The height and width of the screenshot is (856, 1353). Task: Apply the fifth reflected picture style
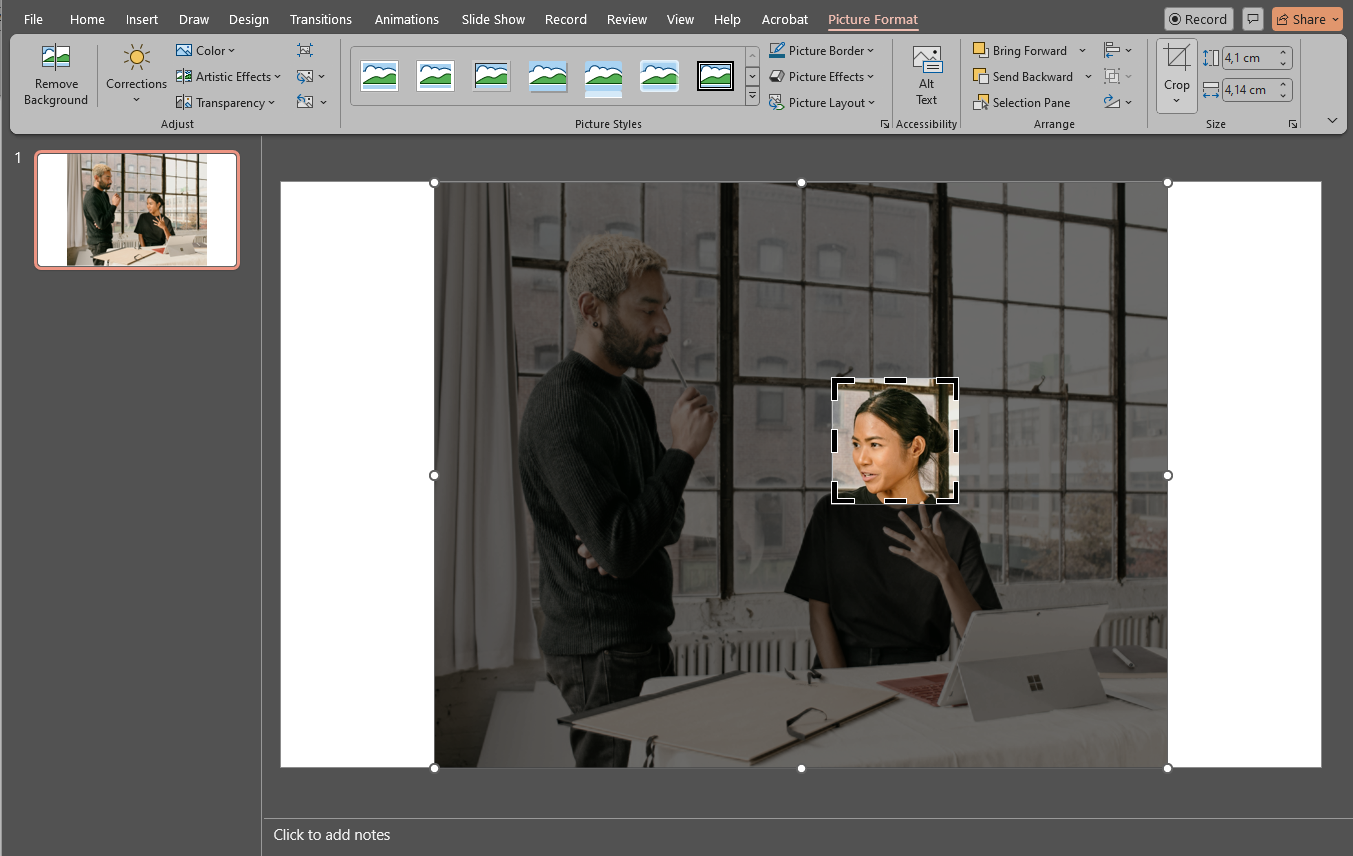(x=604, y=78)
